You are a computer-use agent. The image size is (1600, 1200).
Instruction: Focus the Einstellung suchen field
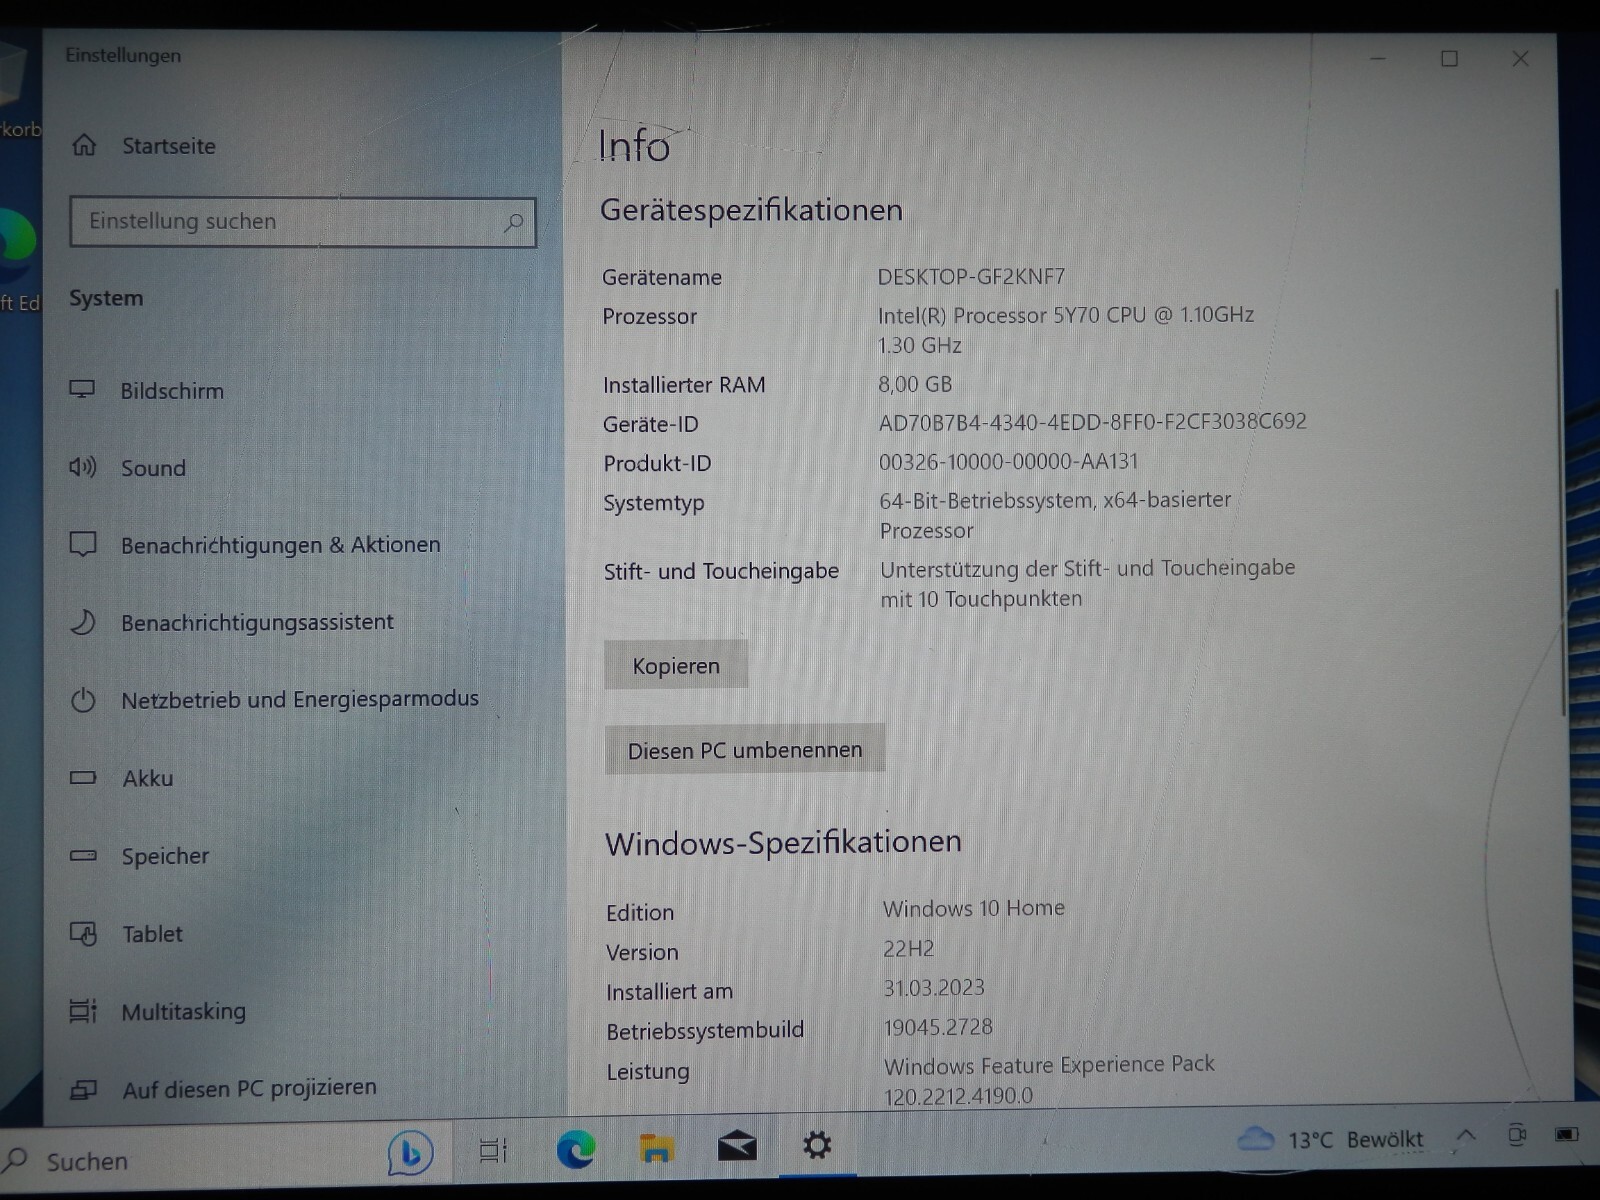[303, 222]
